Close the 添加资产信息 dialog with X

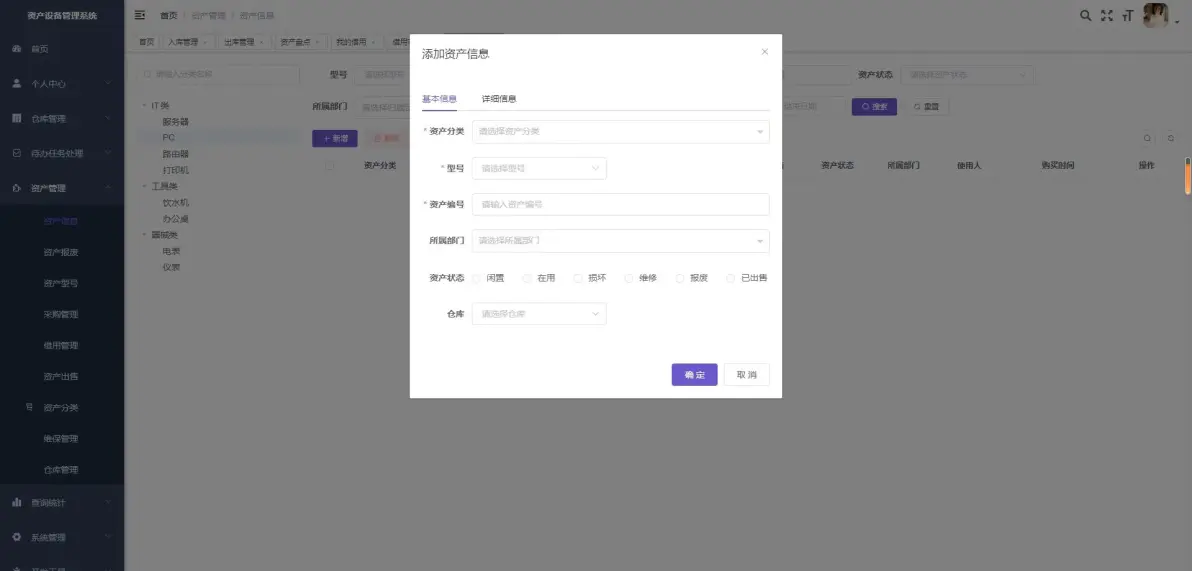(x=765, y=52)
